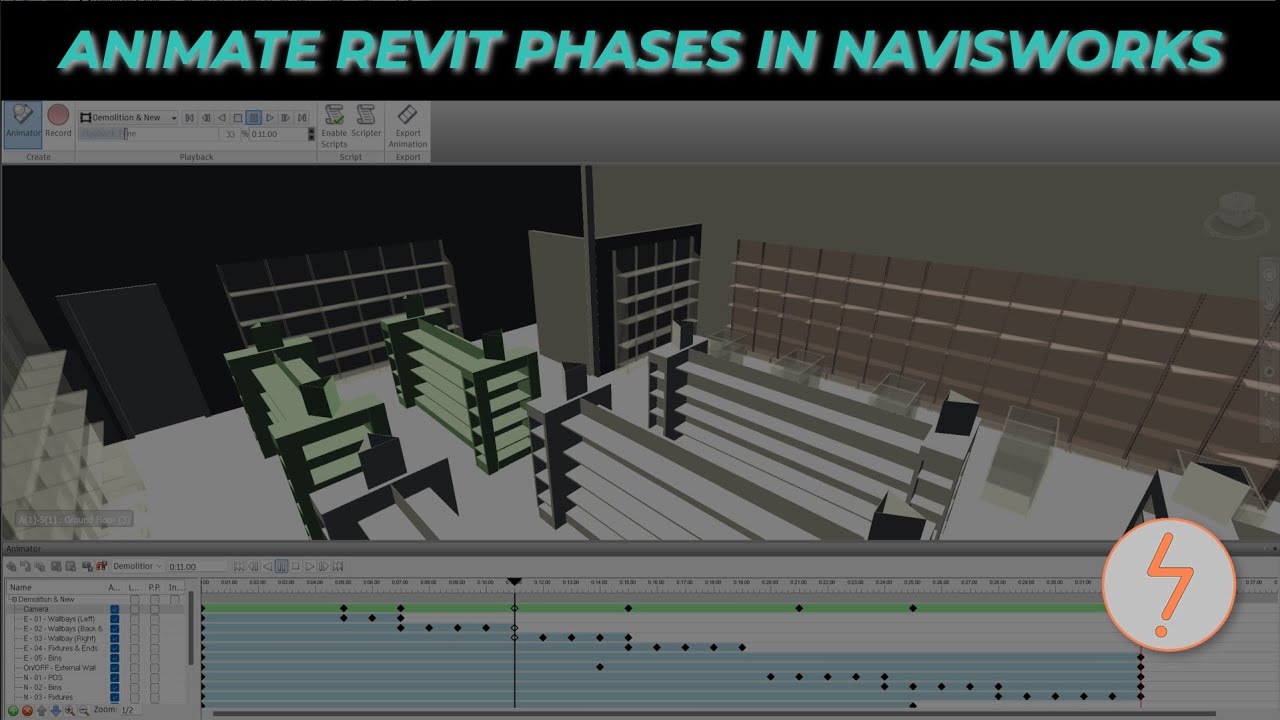This screenshot has width=1280, height=720.
Task: Step back one frame in Animator toolbar
Action: (253, 567)
